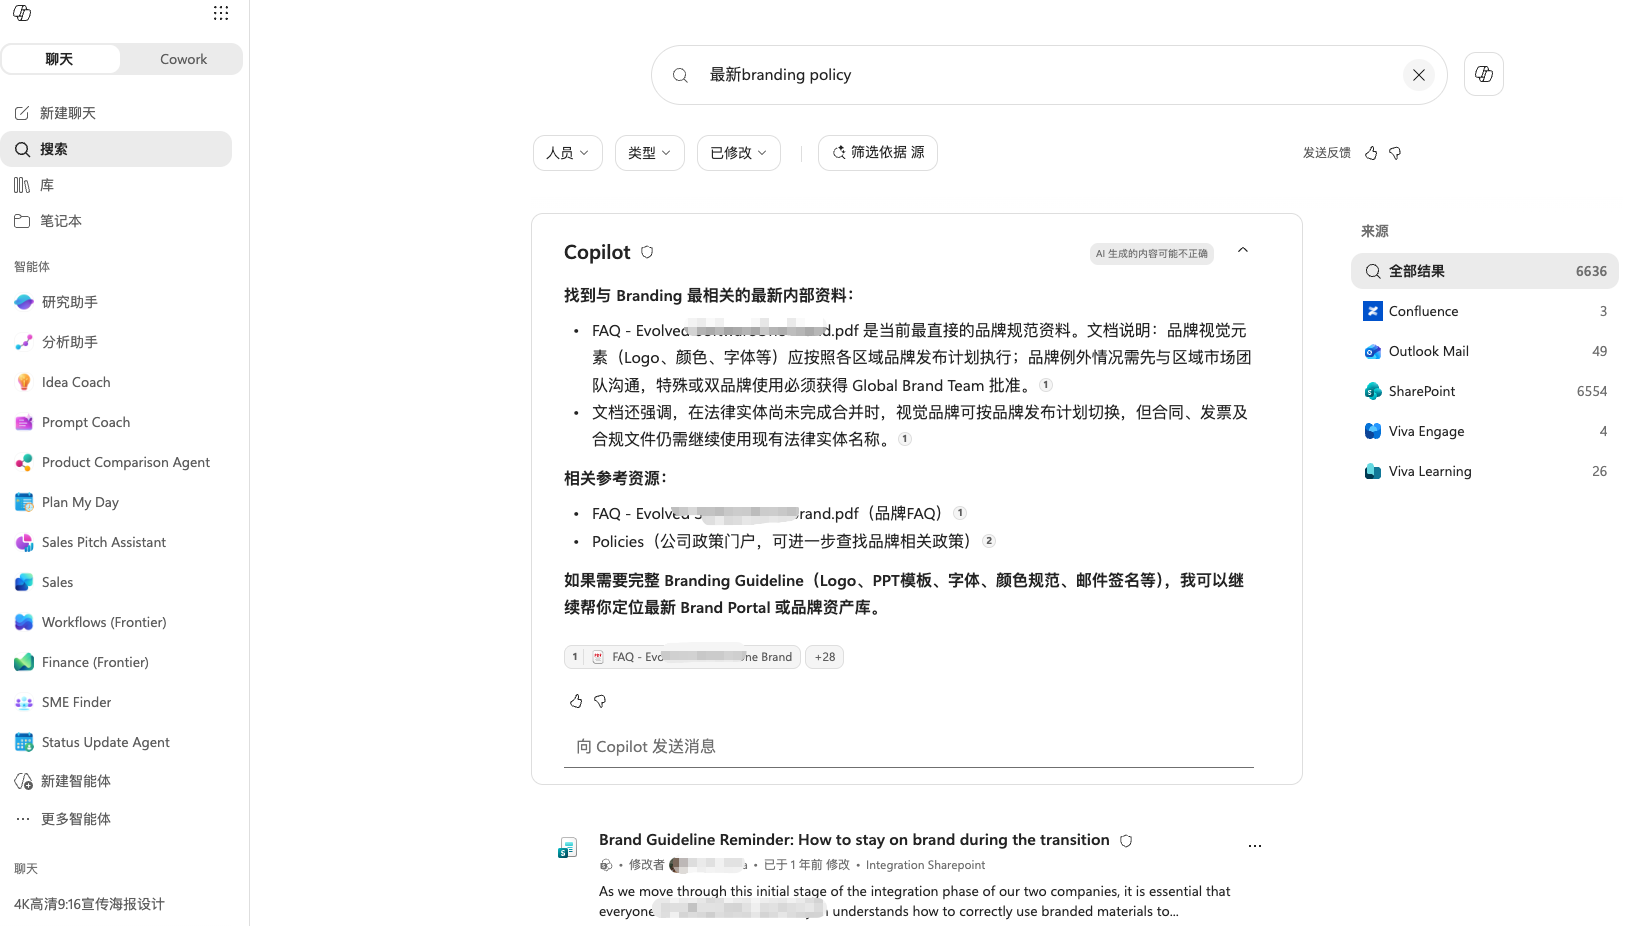Click the magnifier icon in the search box
1635x926 pixels.
tap(680, 75)
